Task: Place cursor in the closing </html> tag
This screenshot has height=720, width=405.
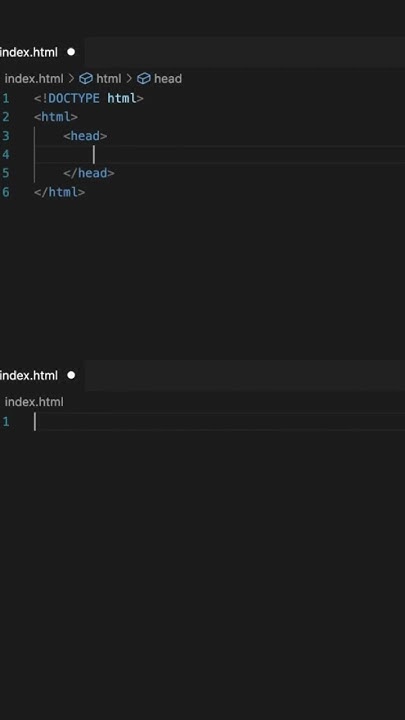Action: (x=60, y=192)
